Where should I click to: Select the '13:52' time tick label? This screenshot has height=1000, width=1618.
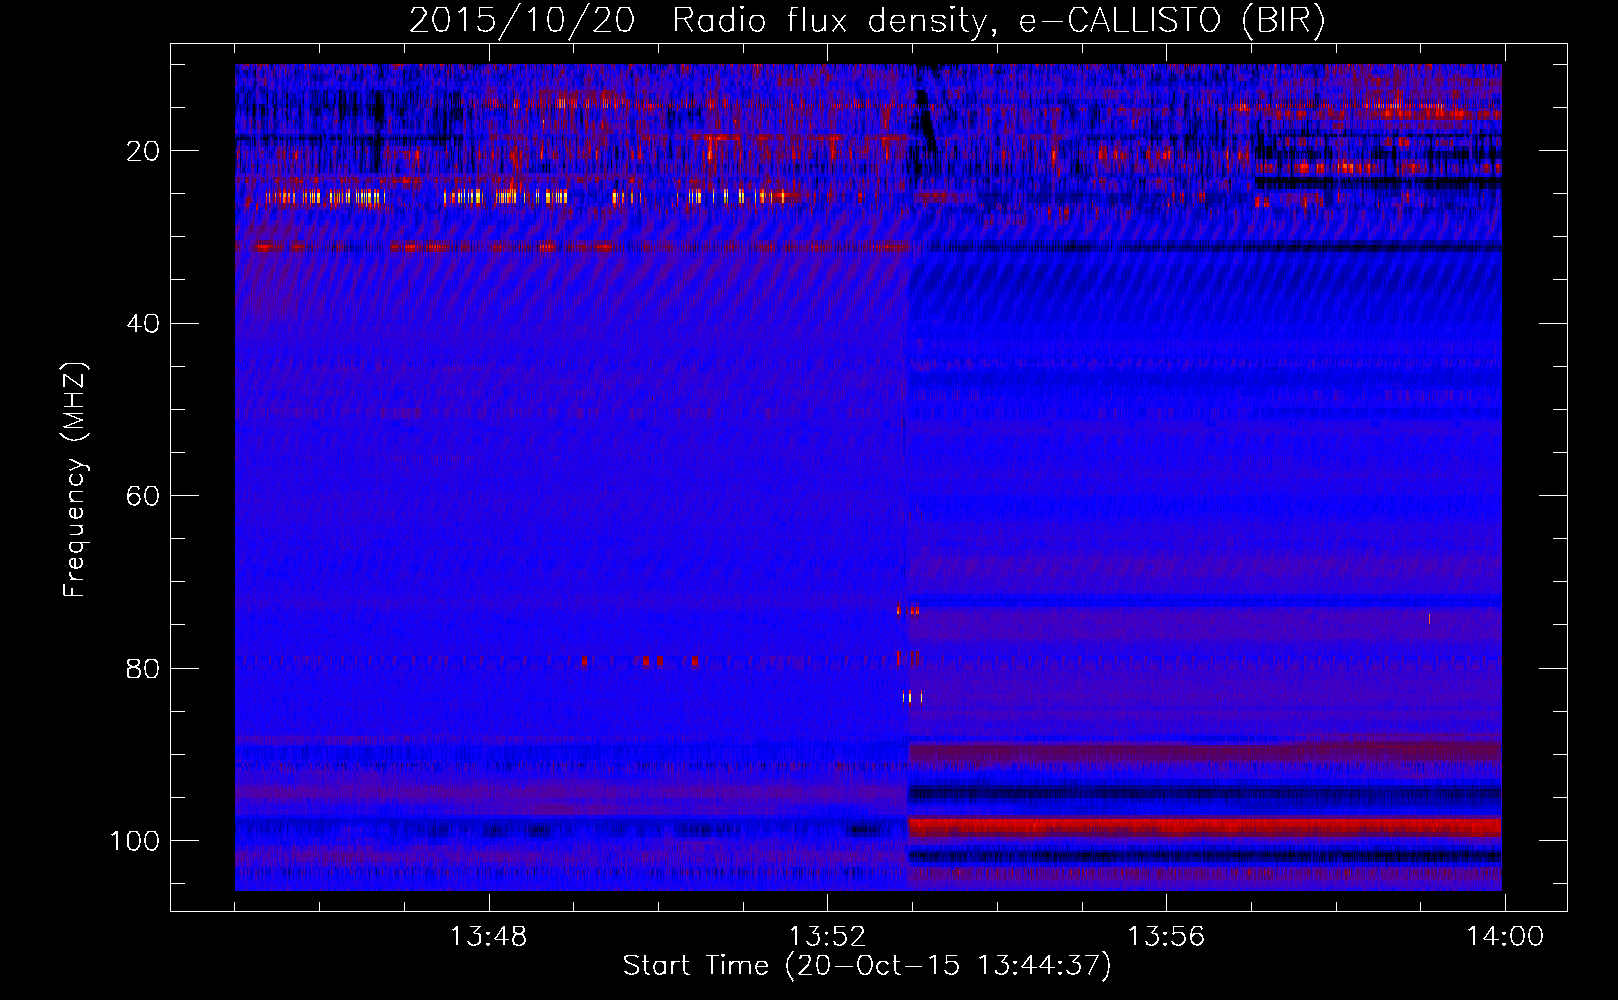[827, 937]
